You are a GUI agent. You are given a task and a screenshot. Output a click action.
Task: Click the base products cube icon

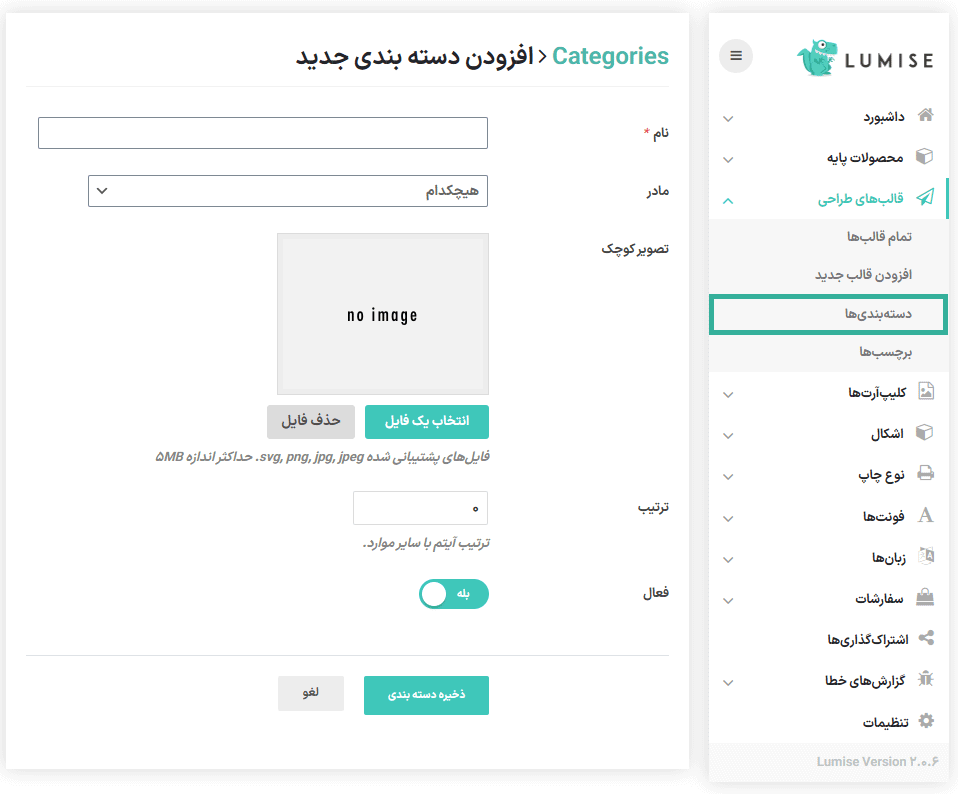(926, 157)
